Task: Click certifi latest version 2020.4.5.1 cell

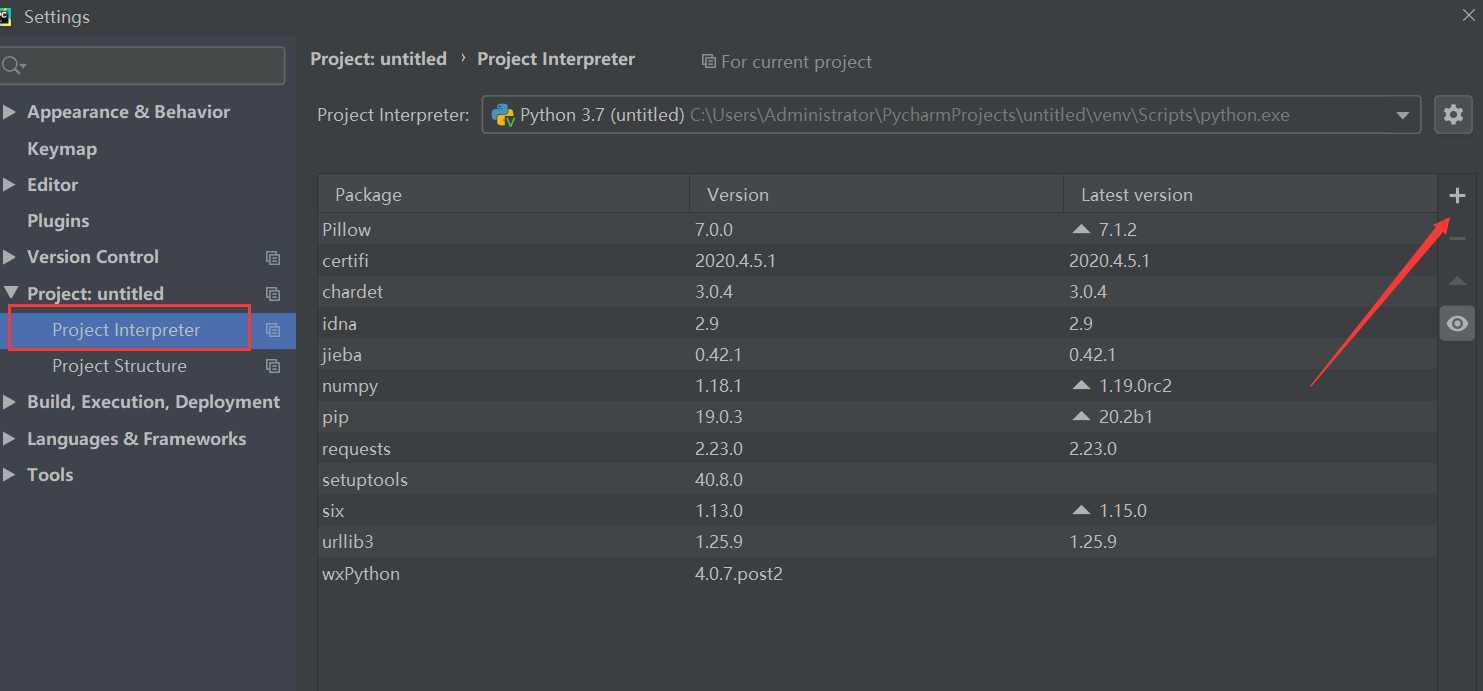Action: 1109,261
